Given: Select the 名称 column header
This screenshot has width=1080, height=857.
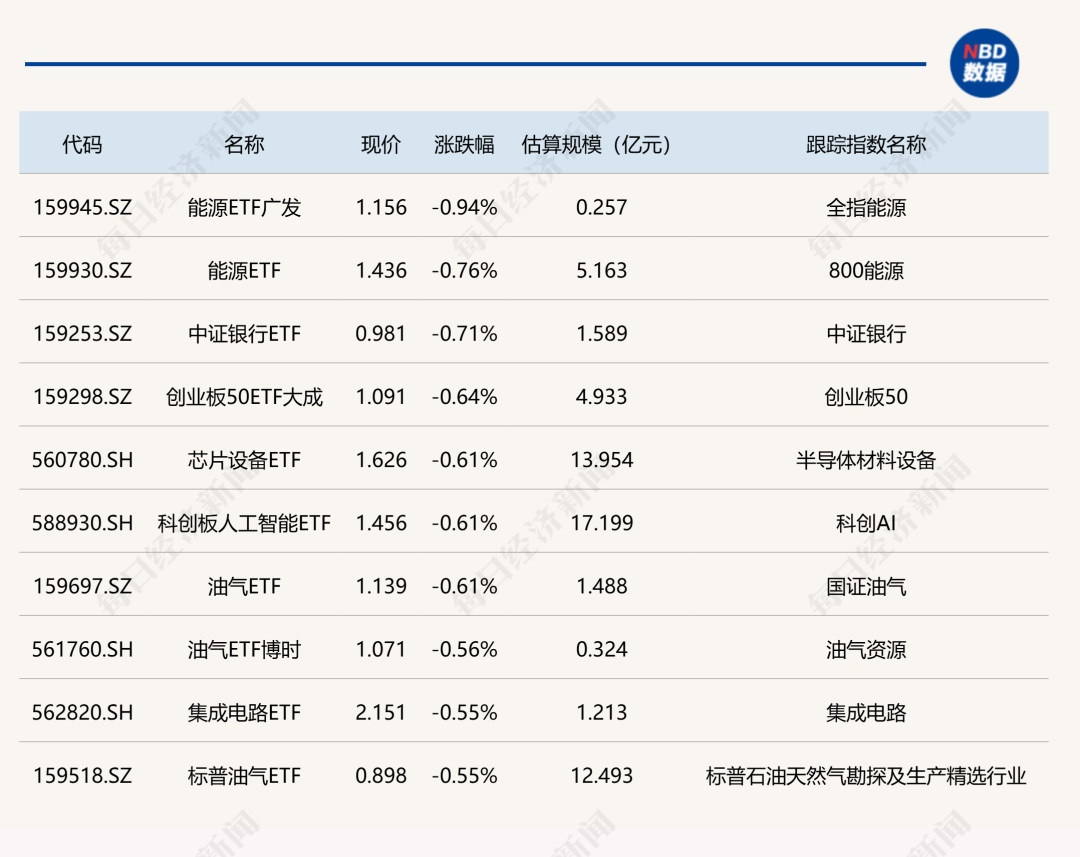Looking at the screenshot, I should [244, 144].
